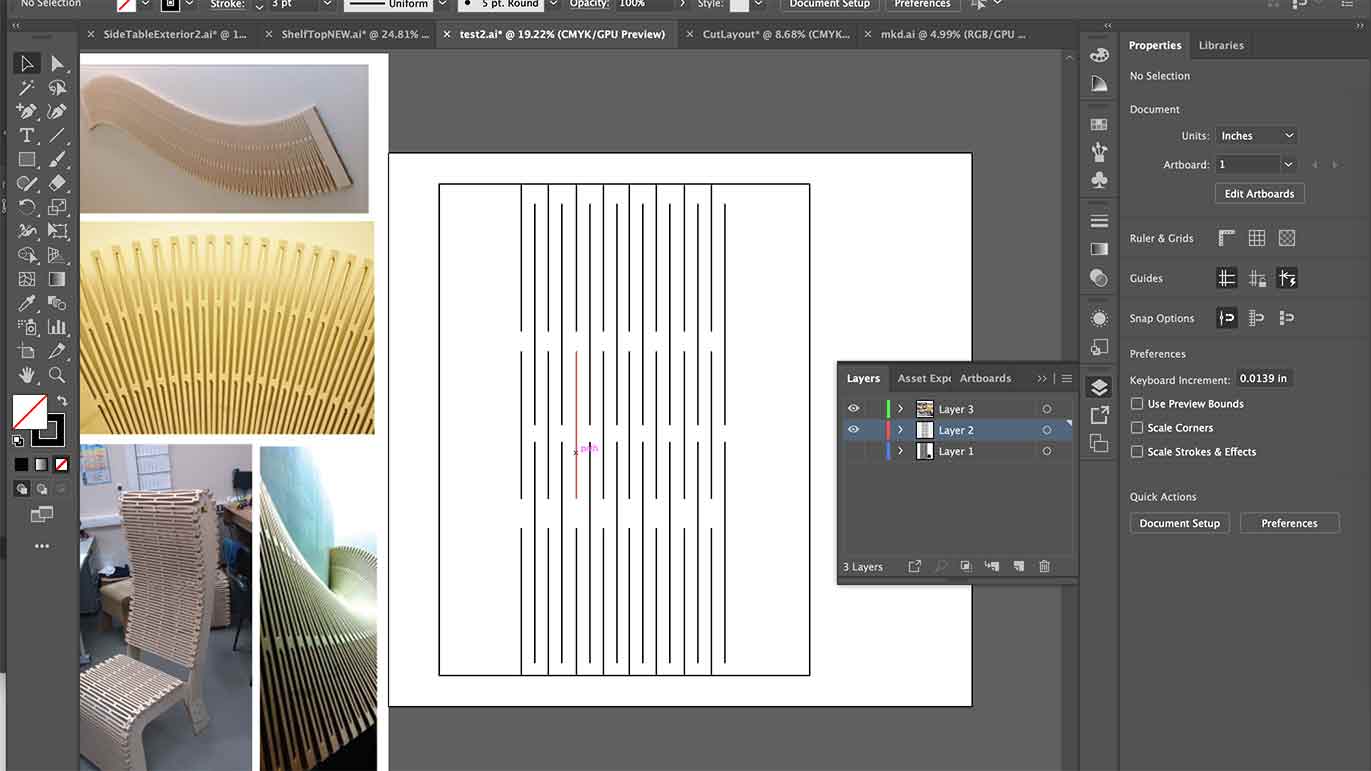This screenshot has width=1371, height=771.
Task: Choose the Direct Selection tool
Action: pos(57,64)
